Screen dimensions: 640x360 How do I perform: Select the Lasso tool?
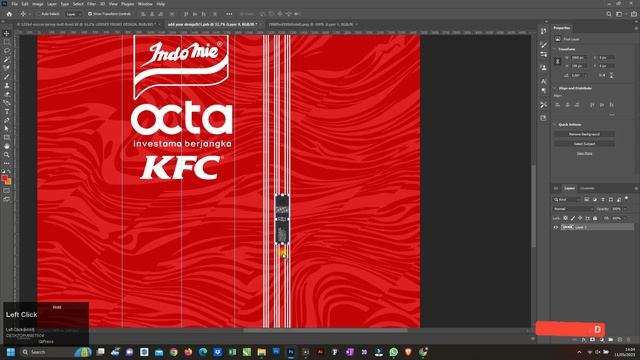coord(7,51)
